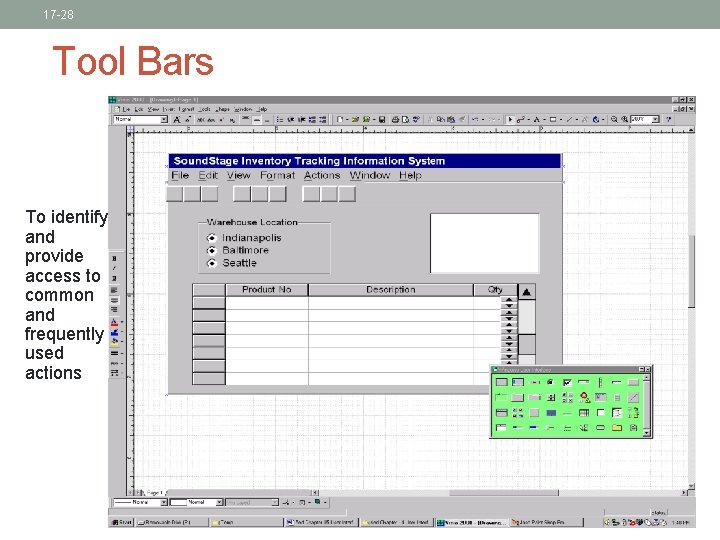Click the blank white box in the form
This screenshot has height=540, width=720.
(x=484, y=243)
